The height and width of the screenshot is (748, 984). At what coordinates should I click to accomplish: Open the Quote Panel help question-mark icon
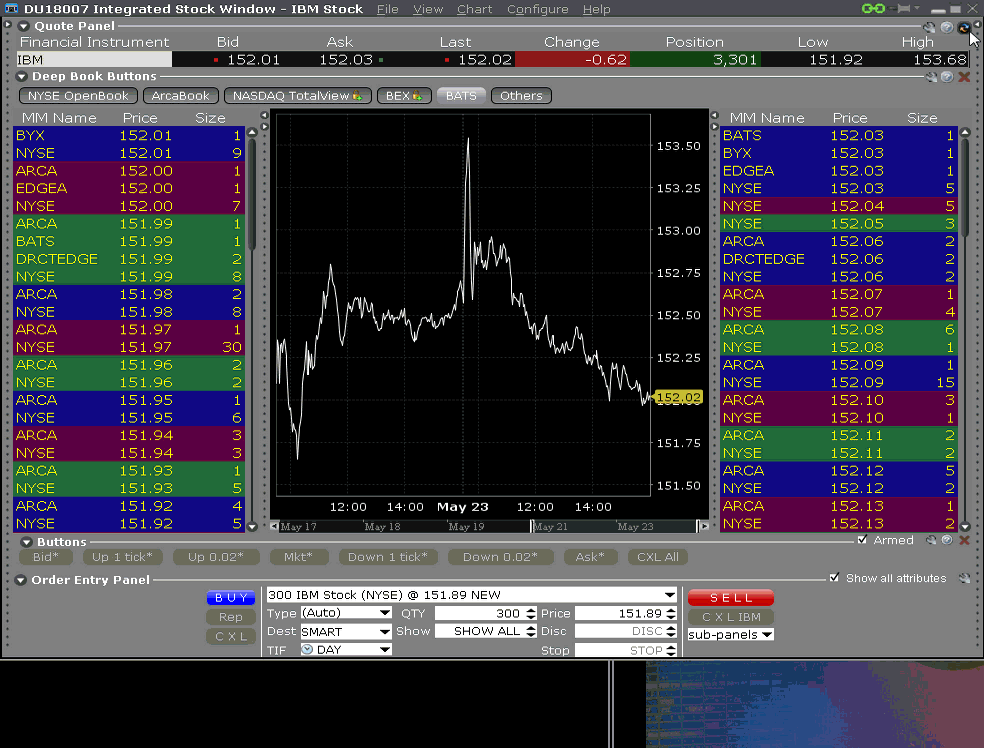(946, 27)
